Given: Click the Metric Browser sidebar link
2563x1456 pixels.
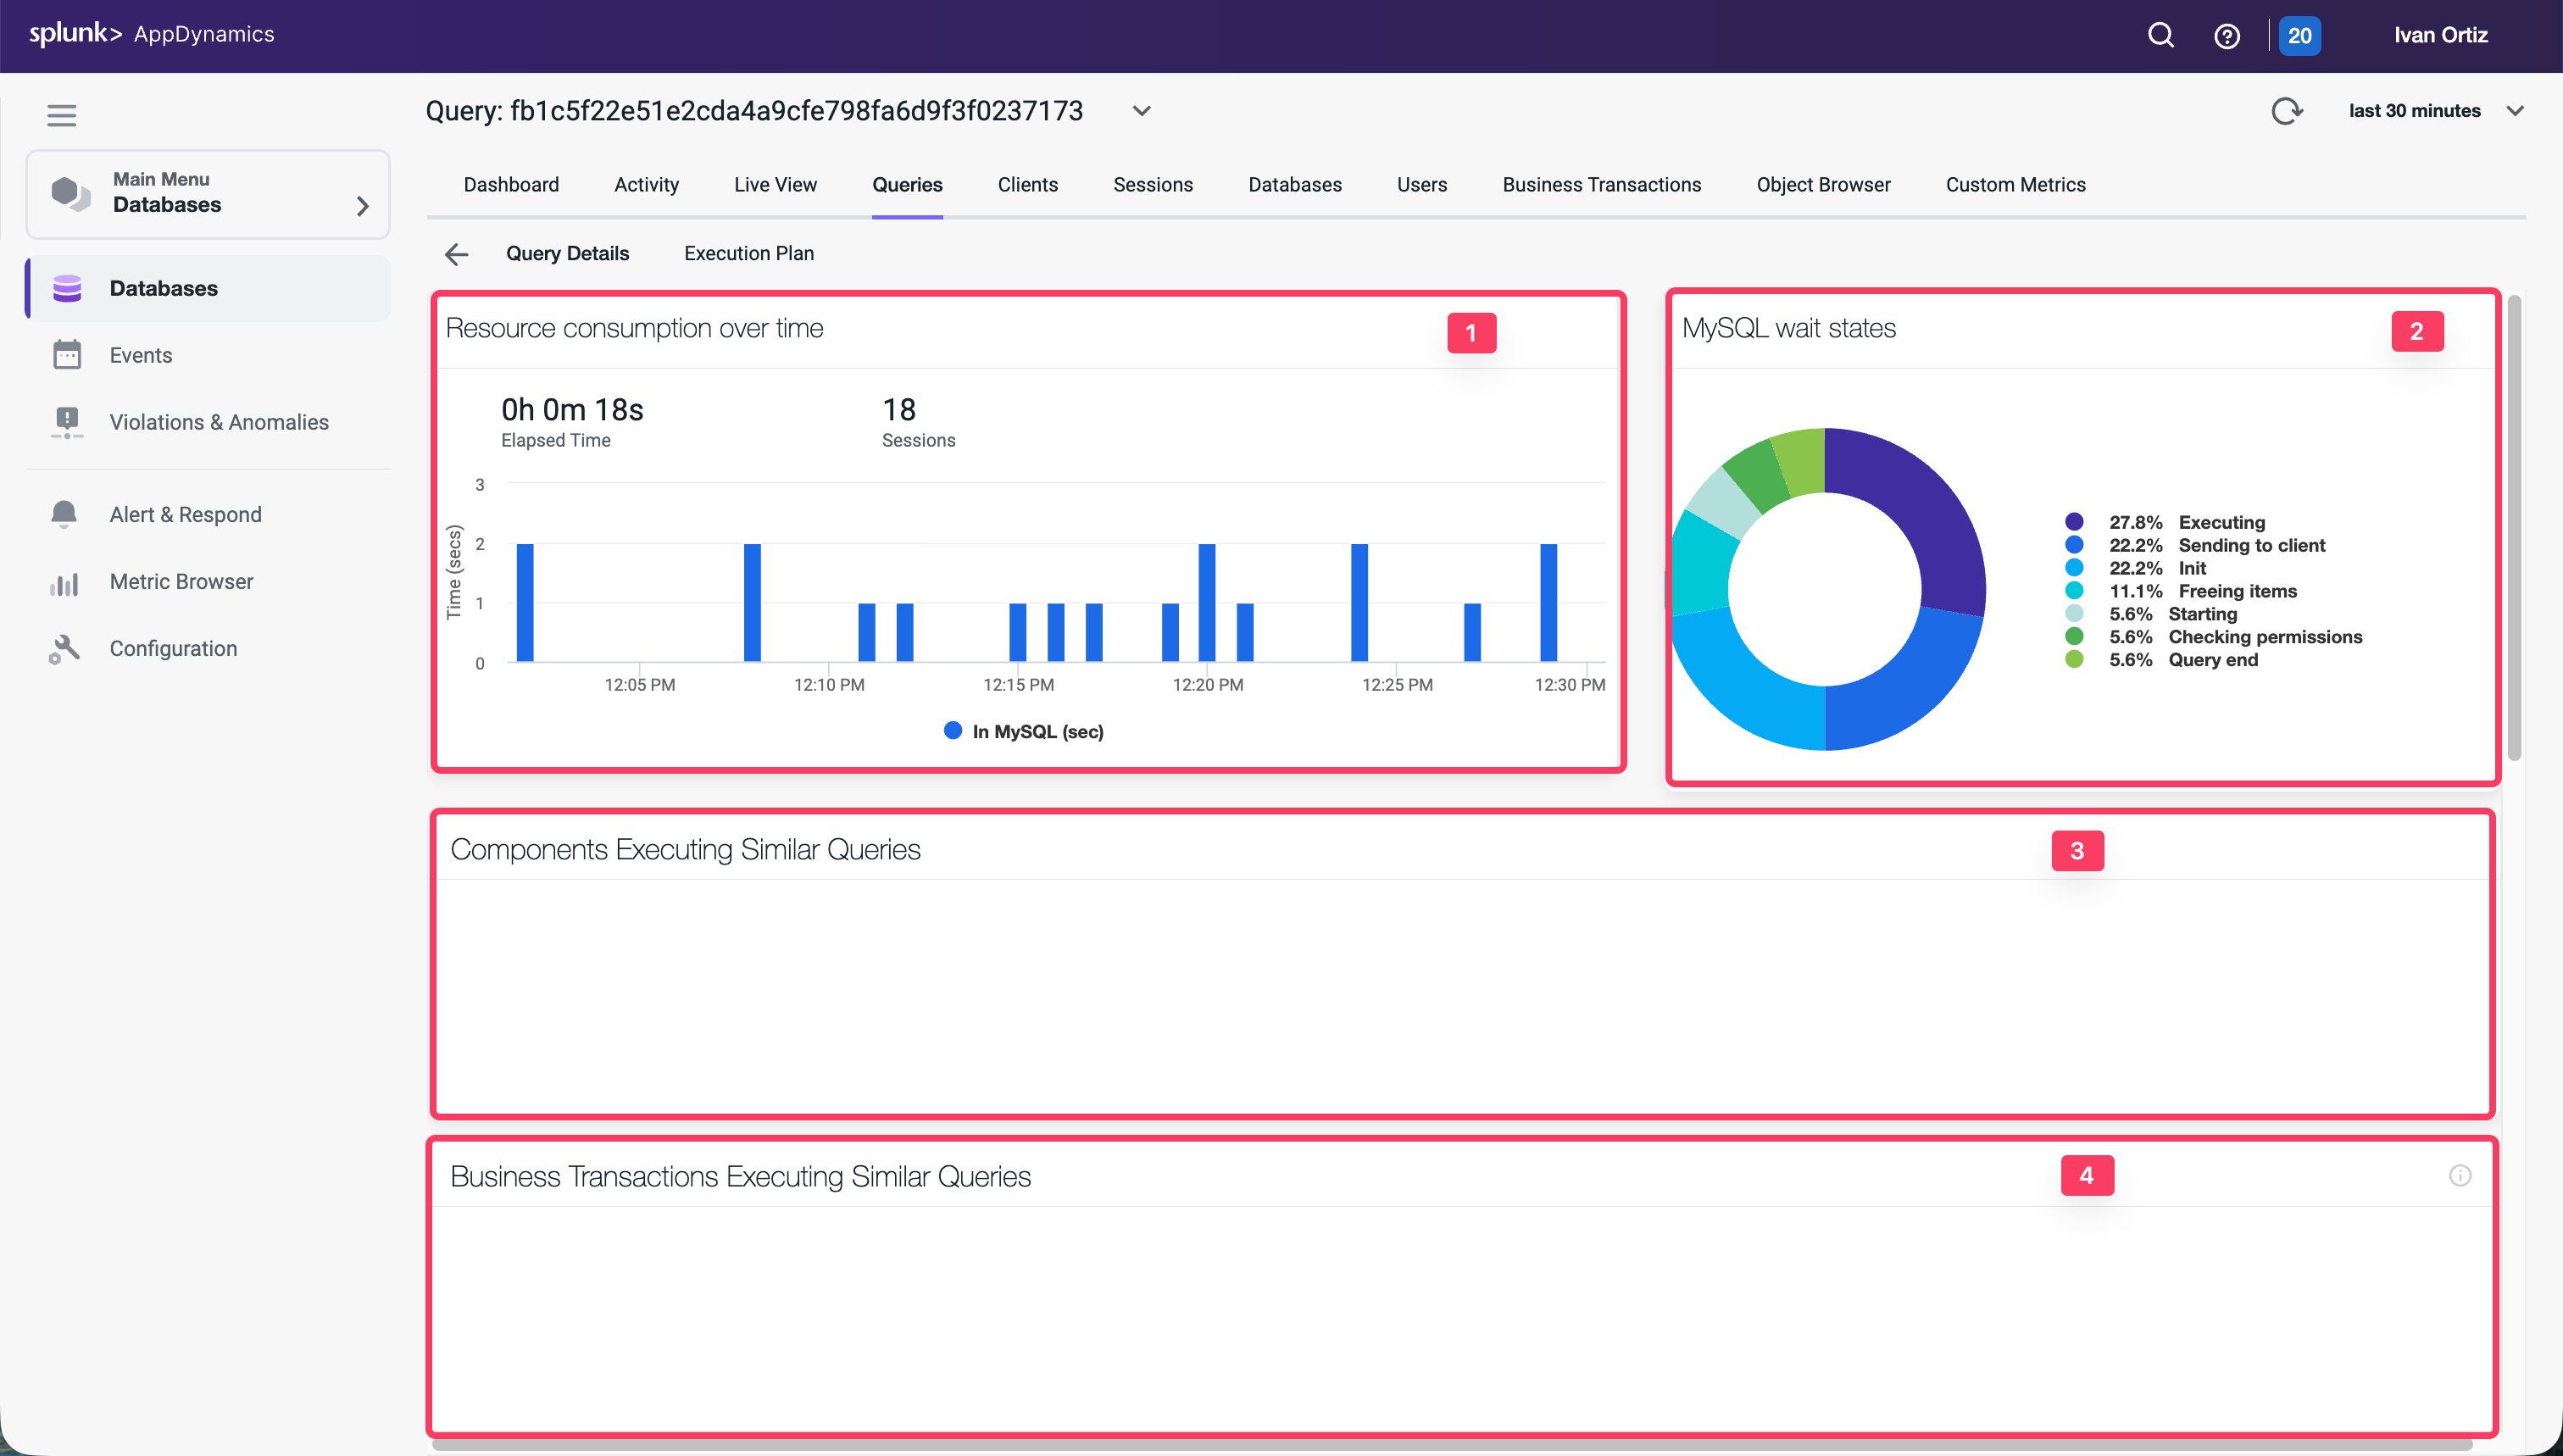Looking at the screenshot, I should pyautogui.click(x=181, y=582).
